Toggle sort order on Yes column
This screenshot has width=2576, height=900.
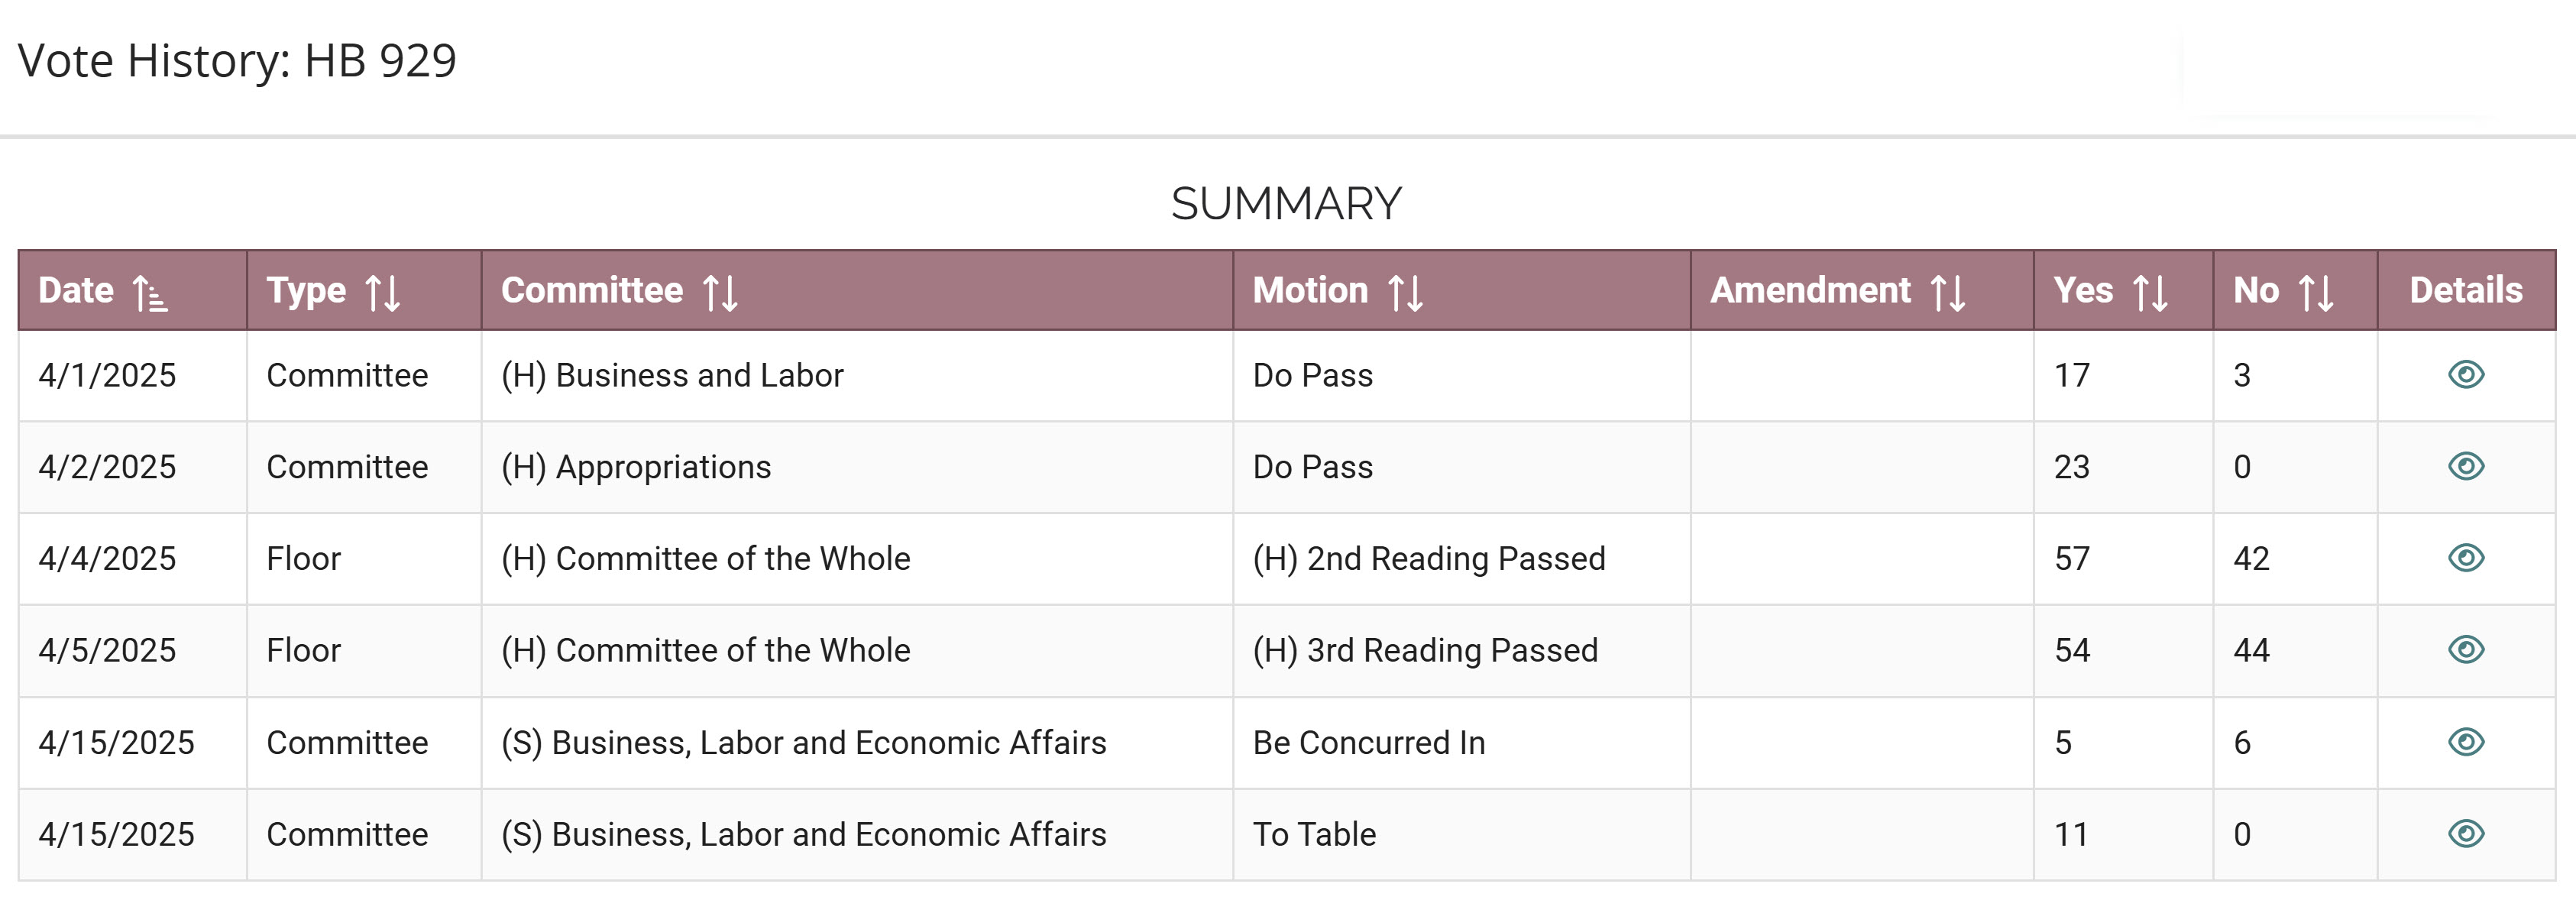[x=2150, y=292]
